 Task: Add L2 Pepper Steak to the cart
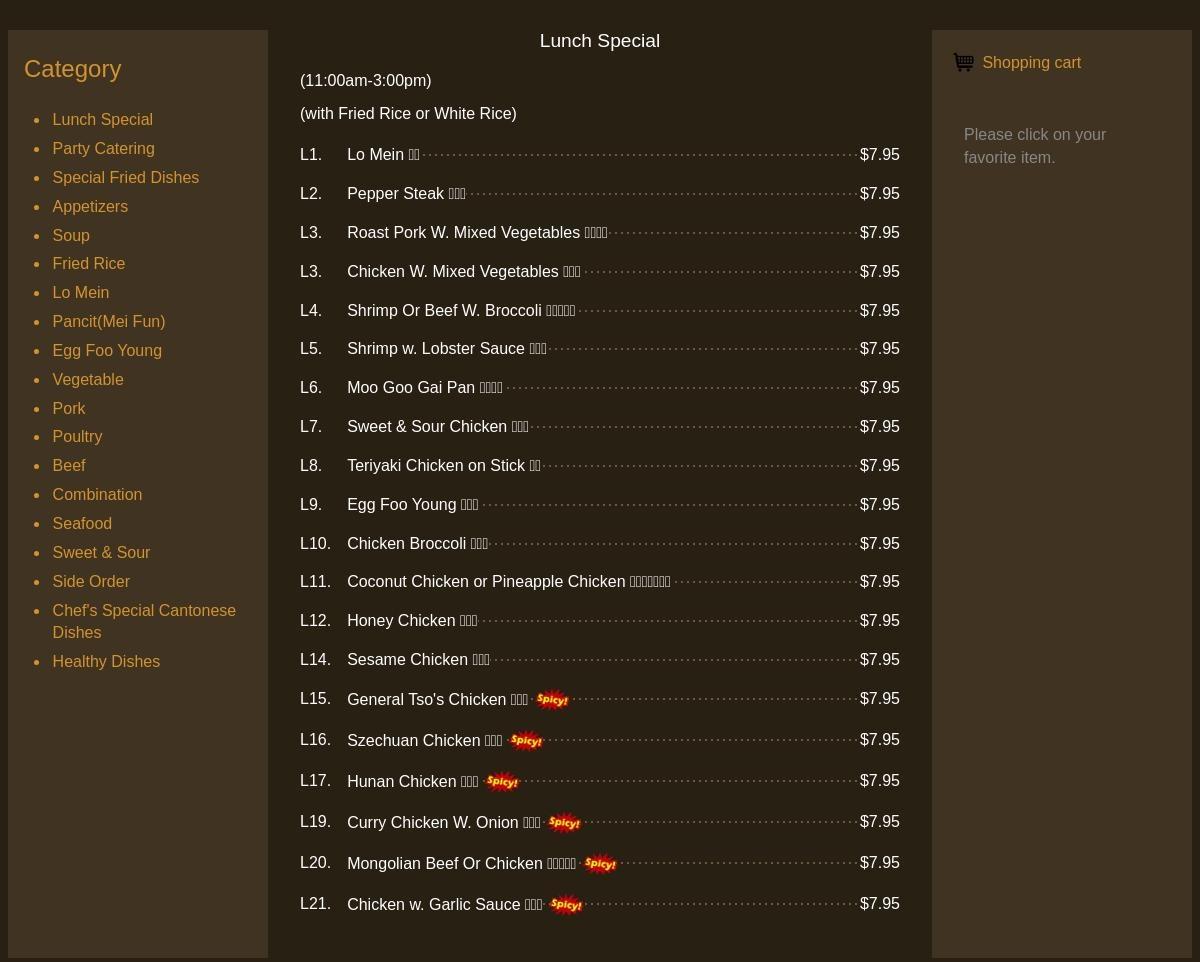pos(395,194)
